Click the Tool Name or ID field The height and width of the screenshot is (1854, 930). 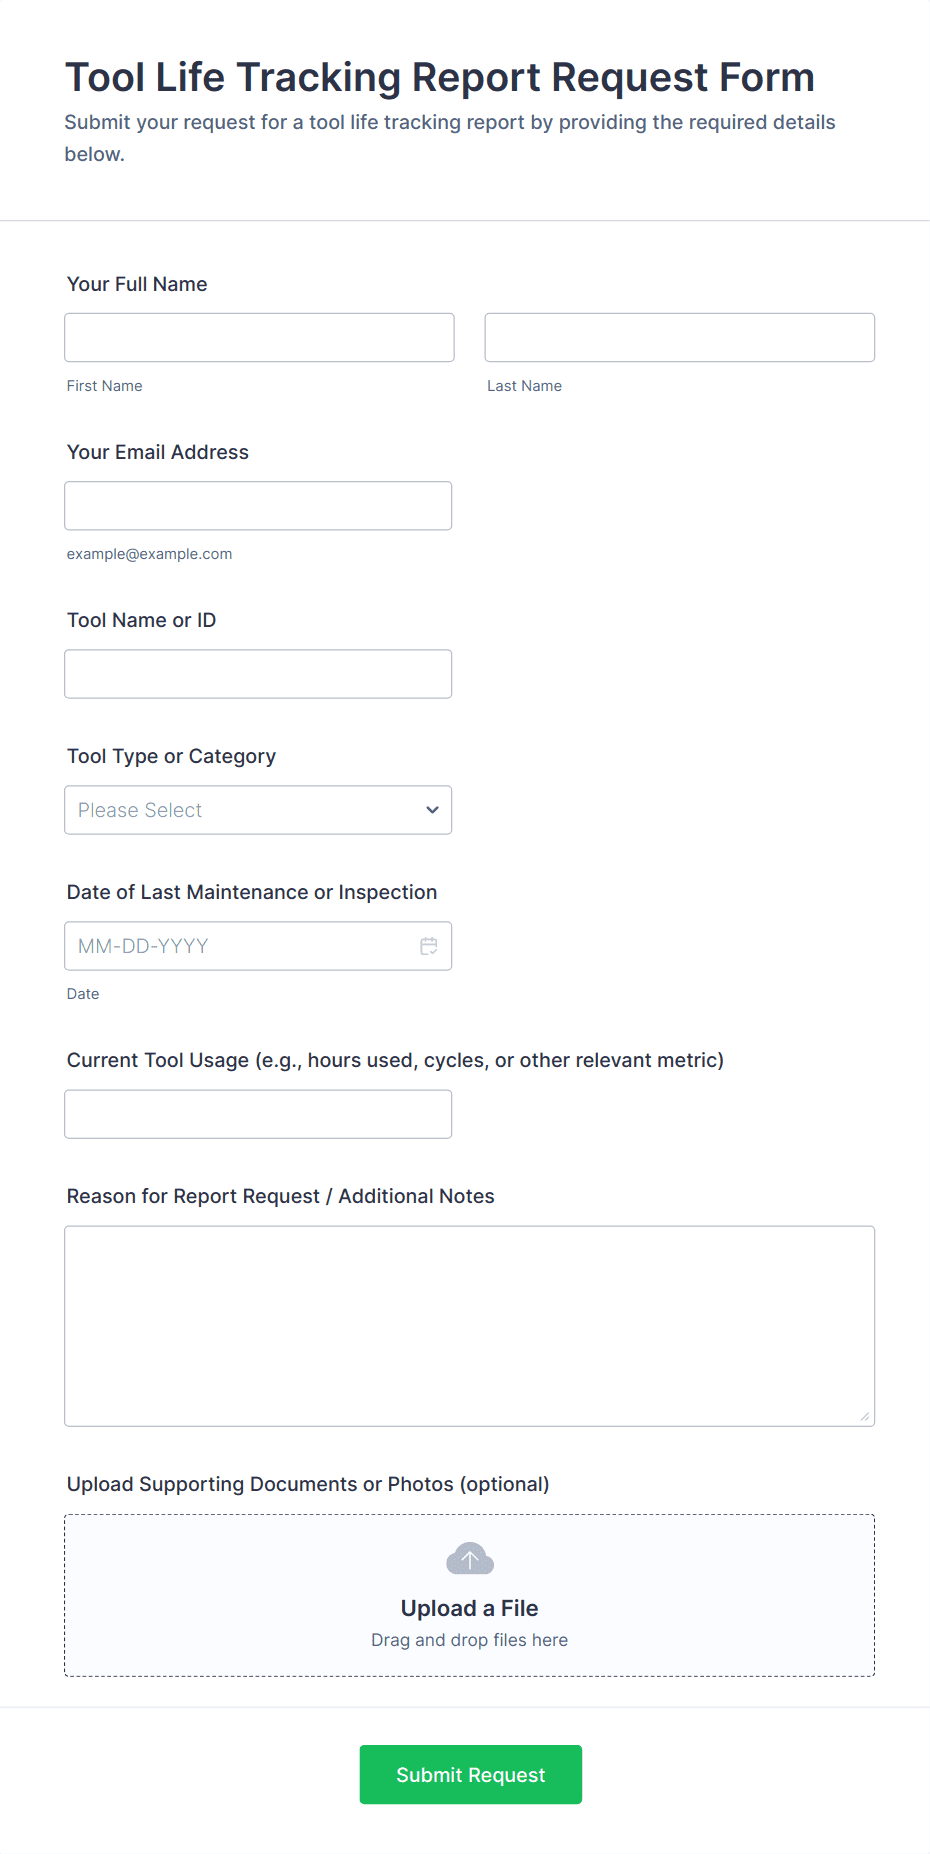point(258,674)
